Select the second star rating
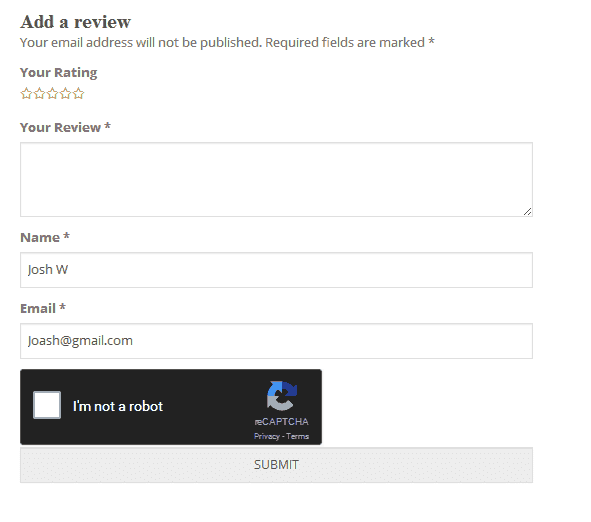This screenshot has width=591, height=522. (x=39, y=93)
